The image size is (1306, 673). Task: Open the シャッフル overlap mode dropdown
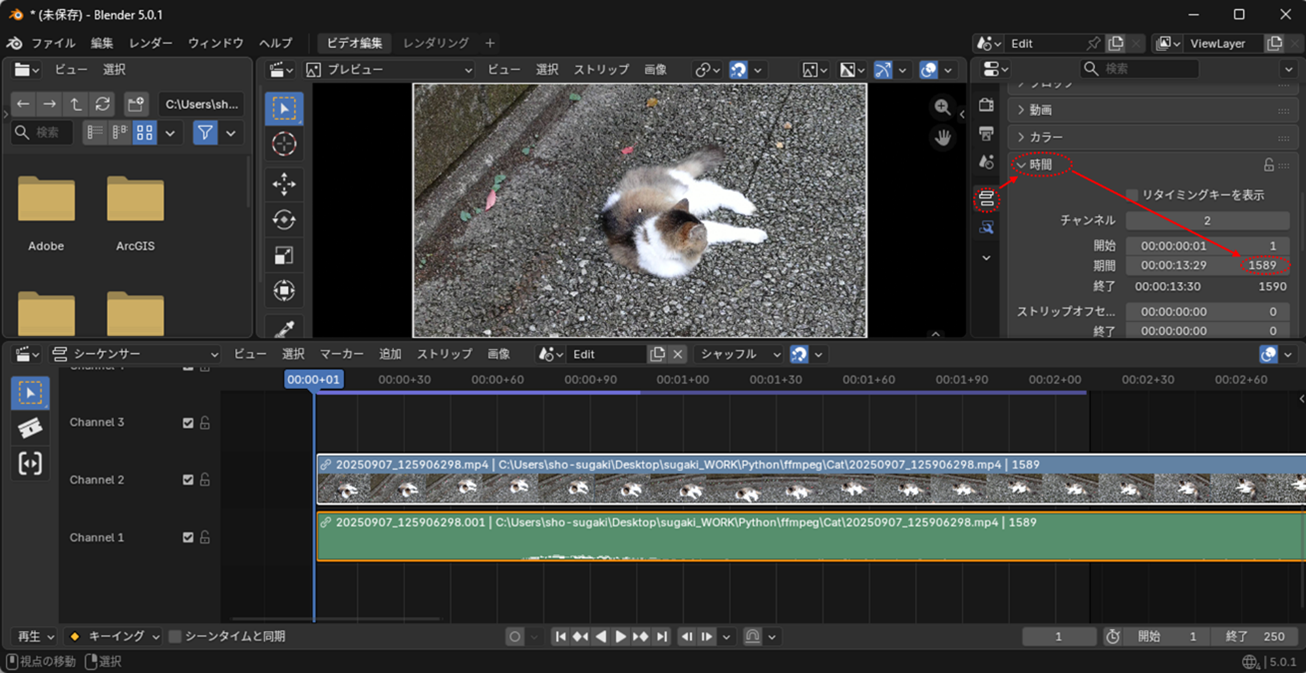pos(738,354)
